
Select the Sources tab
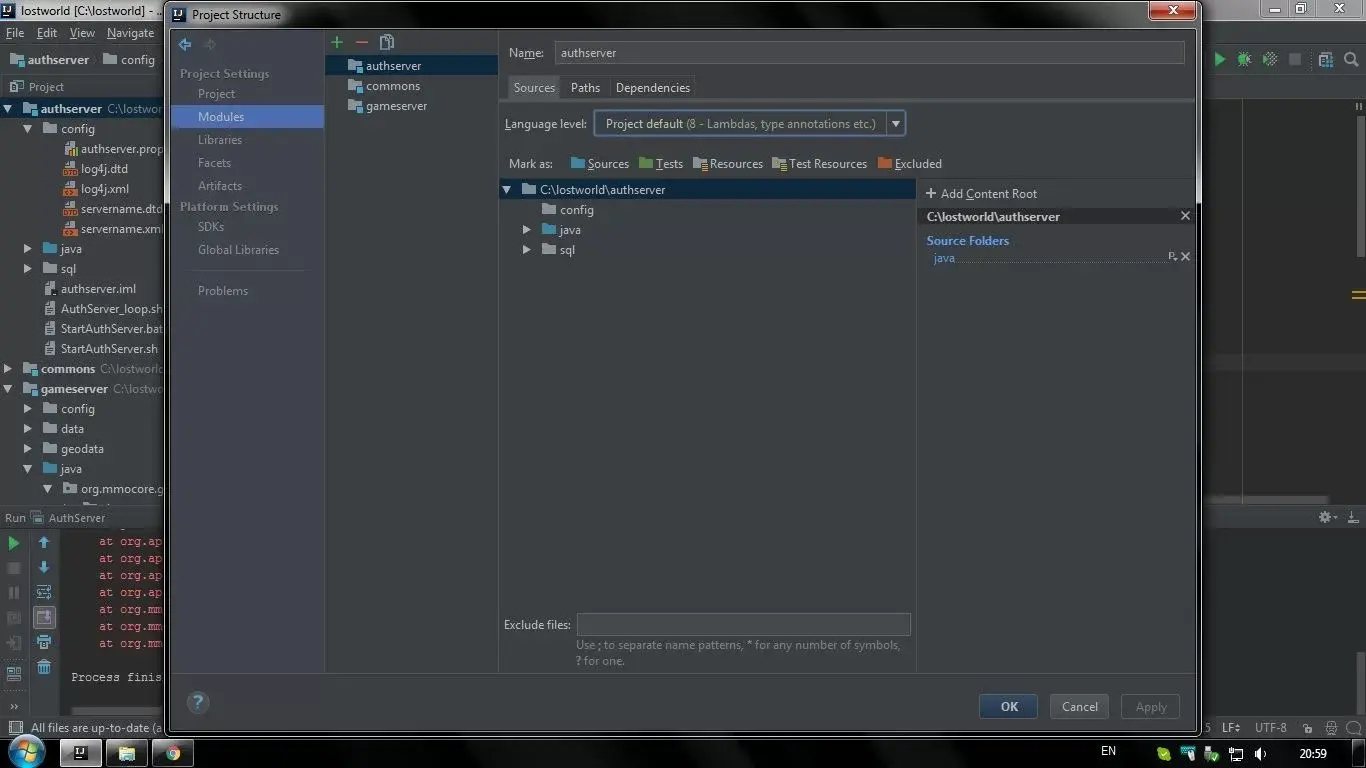tap(534, 88)
